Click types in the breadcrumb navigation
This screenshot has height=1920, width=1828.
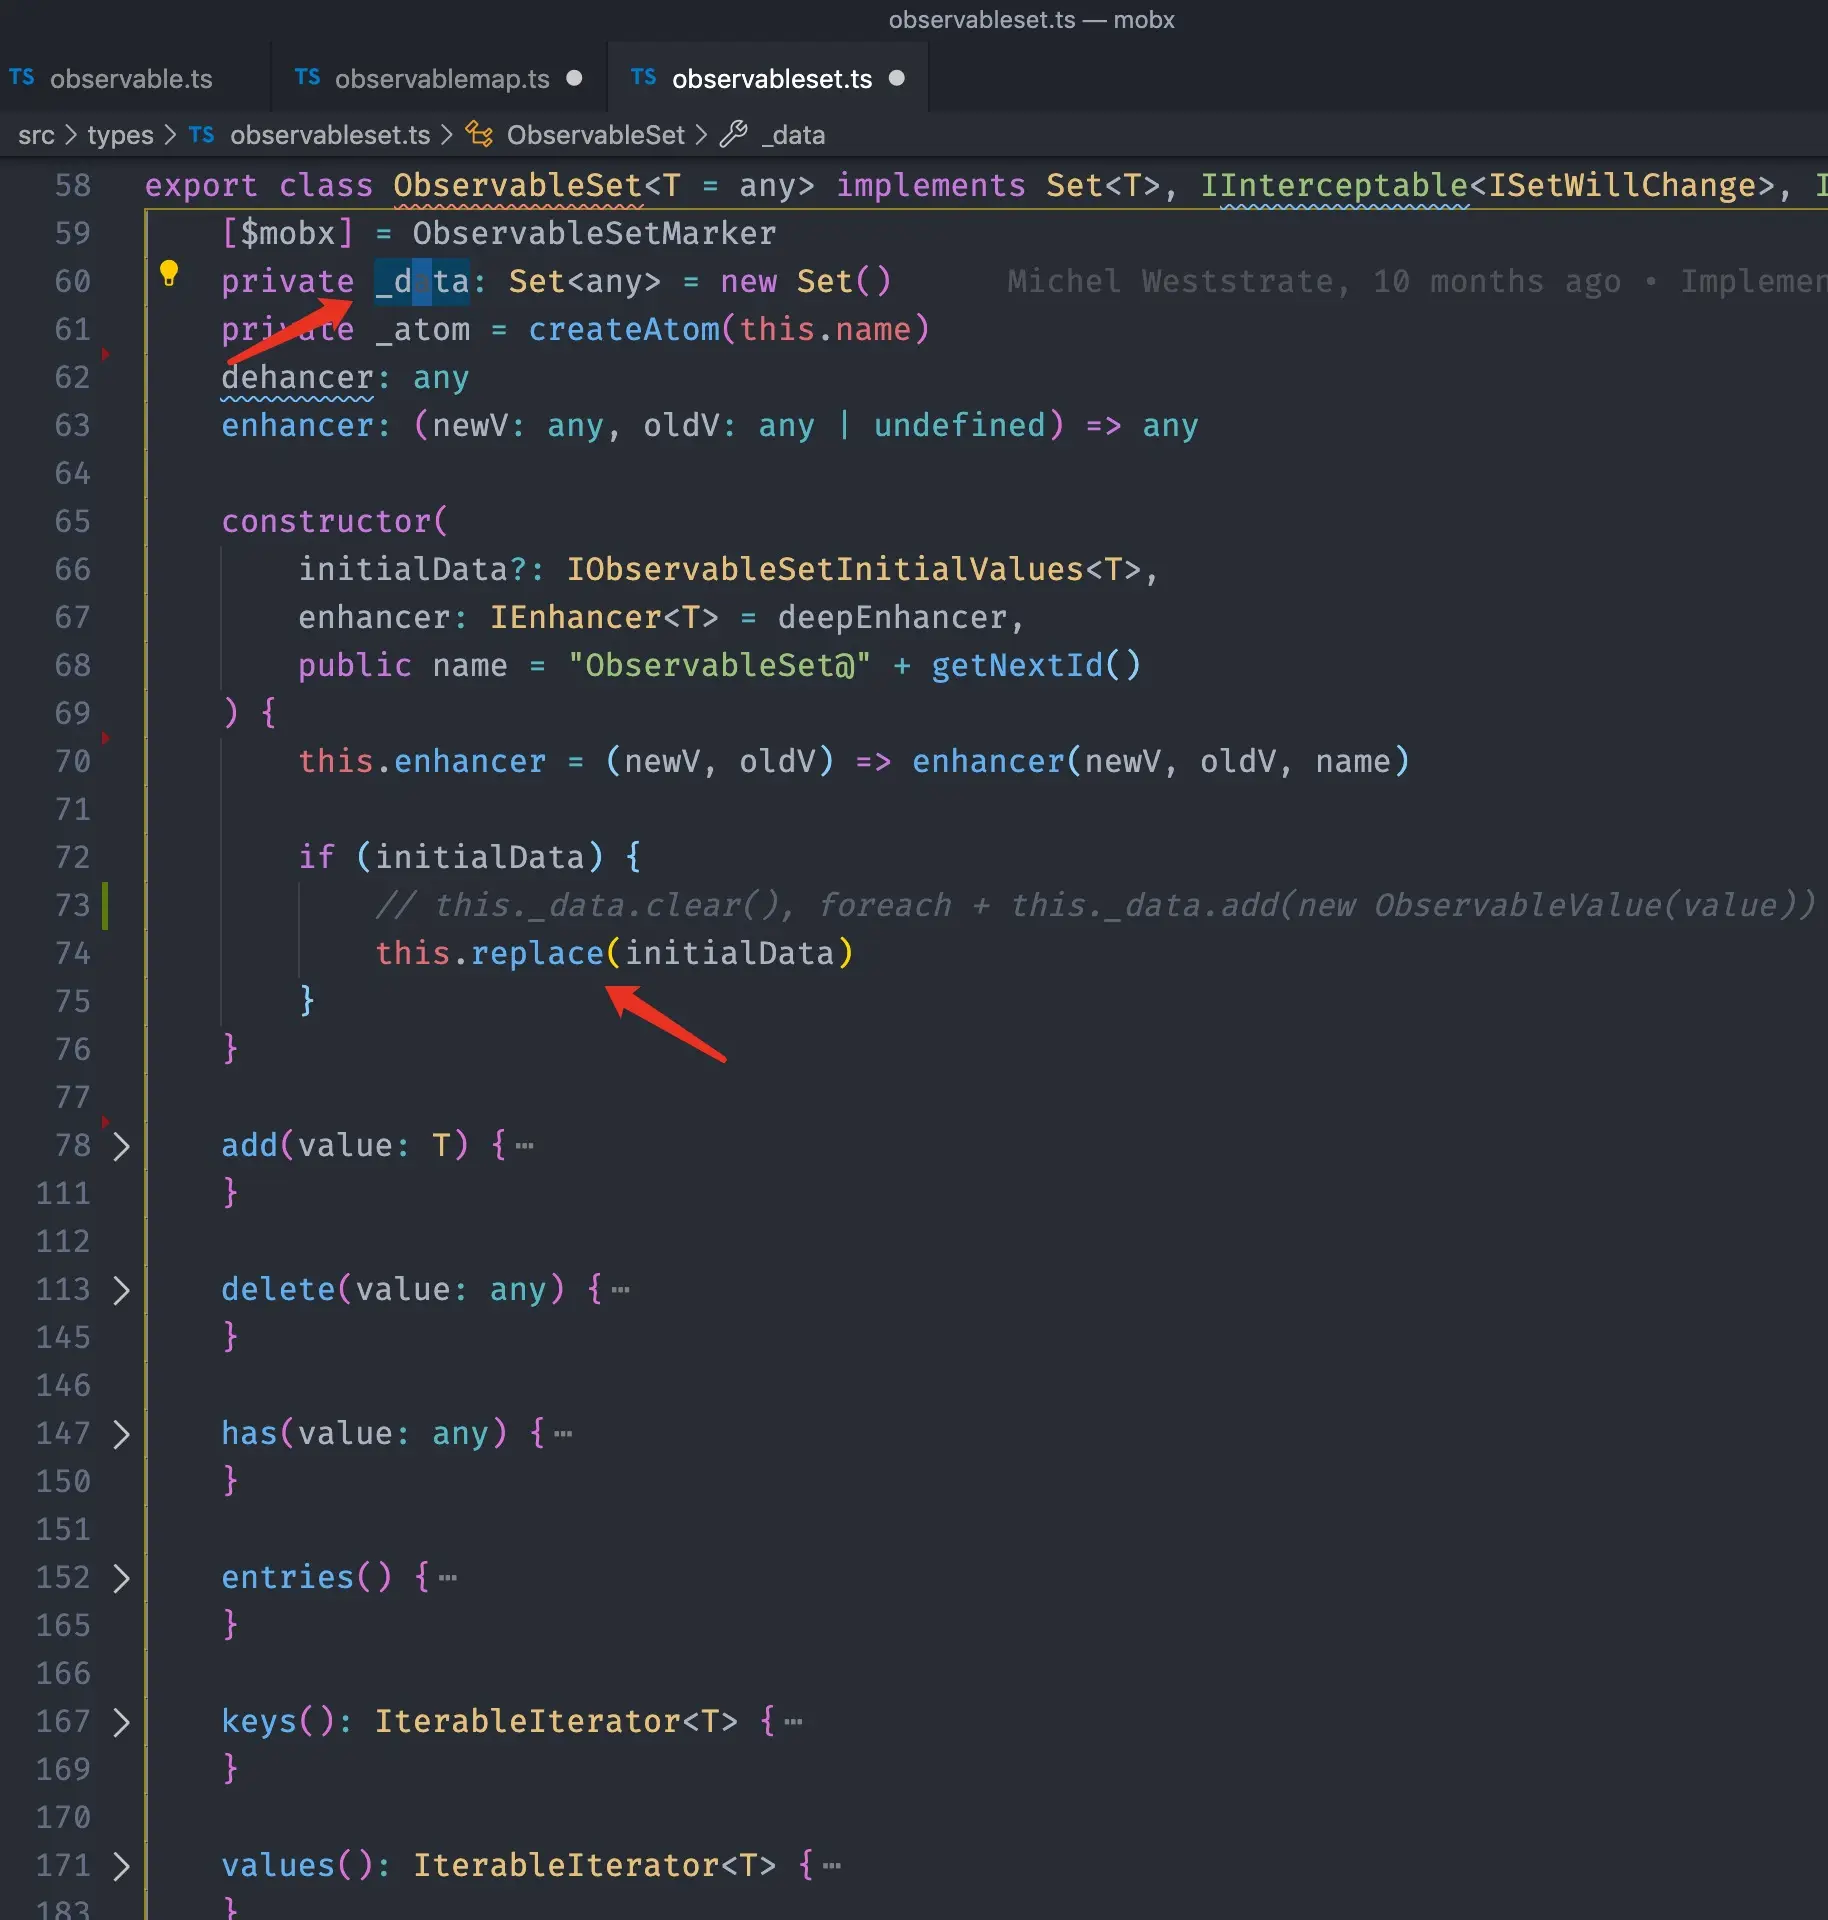119,134
